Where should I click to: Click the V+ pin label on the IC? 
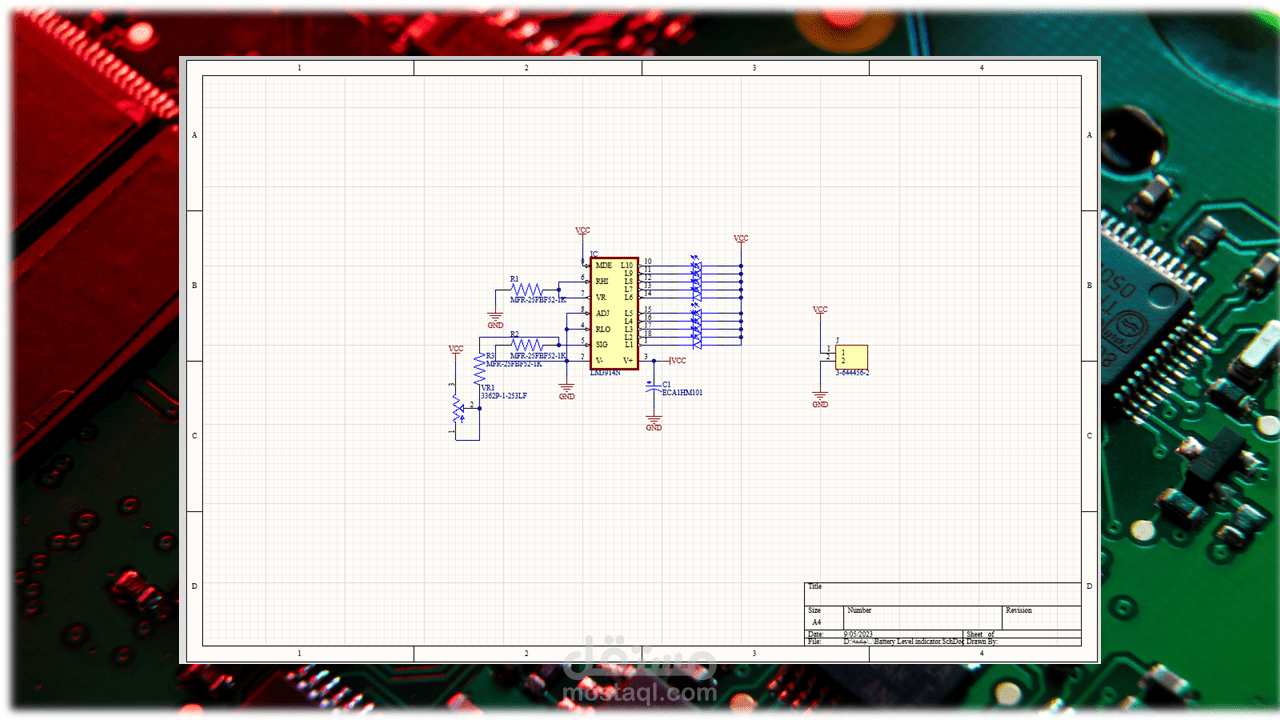click(x=629, y=361)
